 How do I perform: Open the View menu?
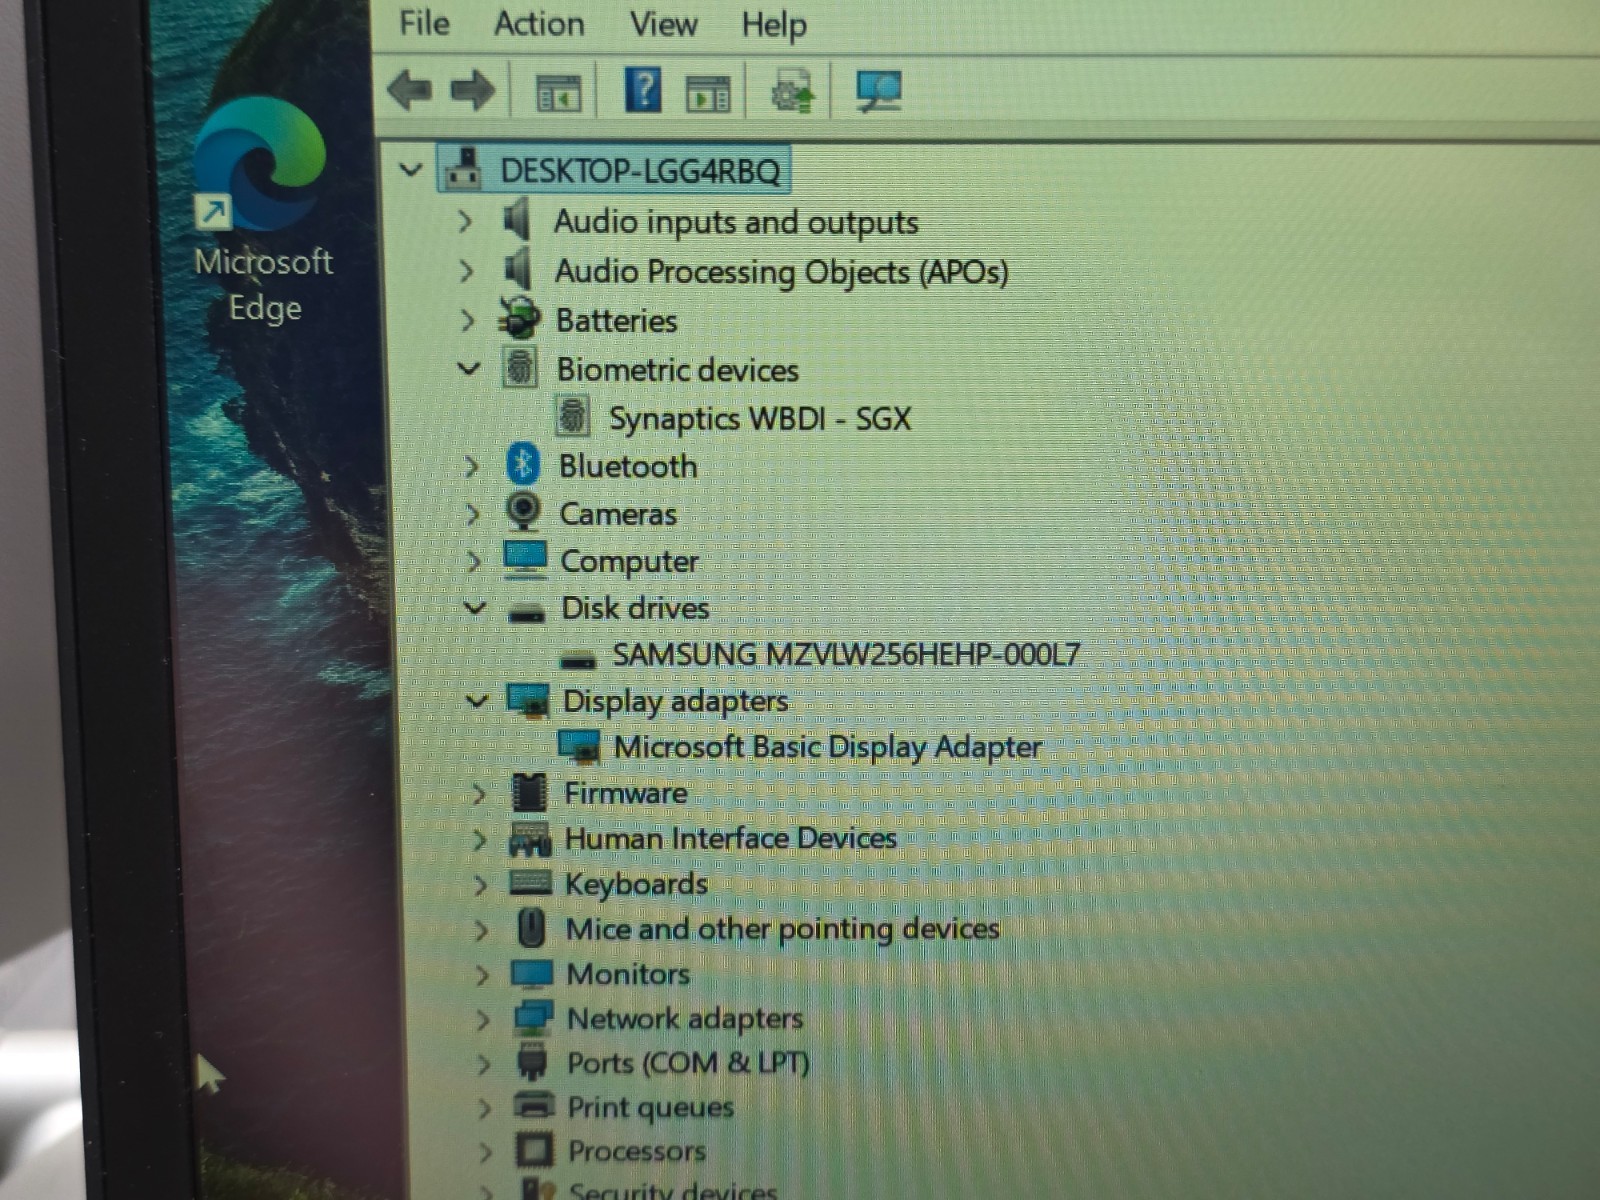pos(663,23)
